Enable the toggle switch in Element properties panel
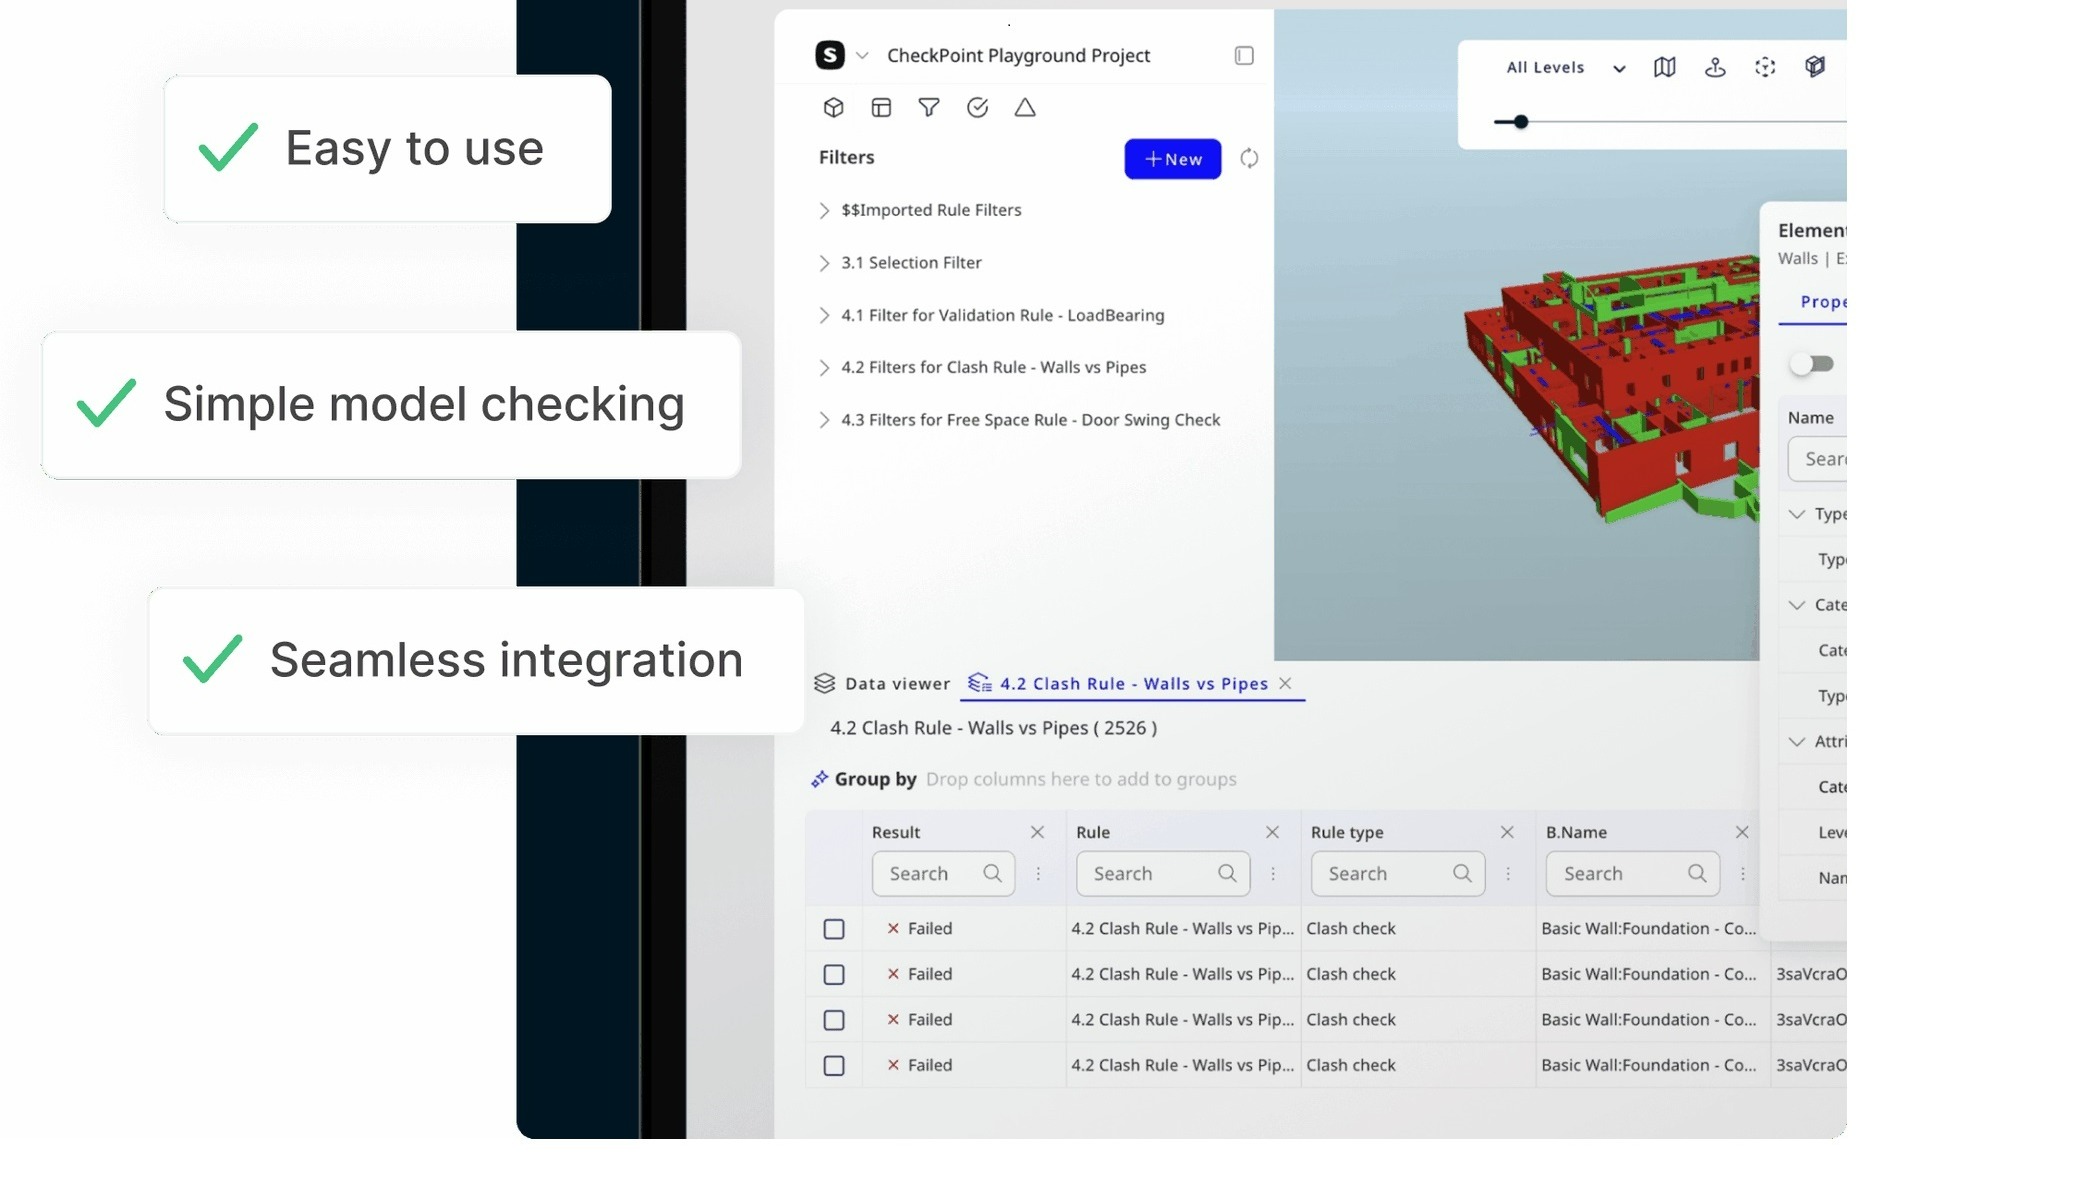The image size is (2095, 1179). pyautogui.click(x=1813, y=364)
